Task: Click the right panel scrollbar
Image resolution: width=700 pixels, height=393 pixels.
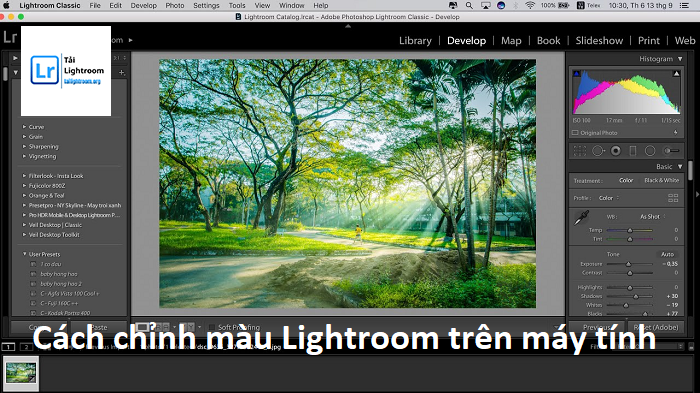Action: [x=690, y=170]
